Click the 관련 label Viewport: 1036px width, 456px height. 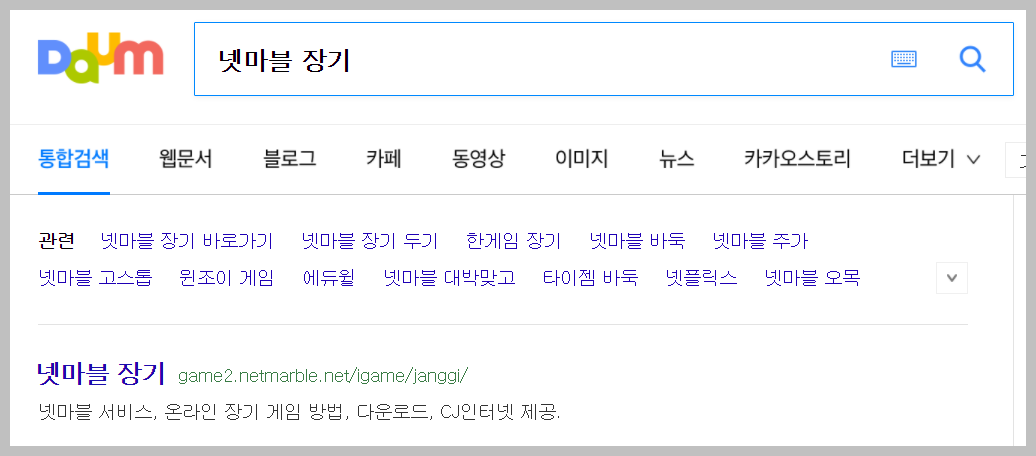(x=56, y=241)
